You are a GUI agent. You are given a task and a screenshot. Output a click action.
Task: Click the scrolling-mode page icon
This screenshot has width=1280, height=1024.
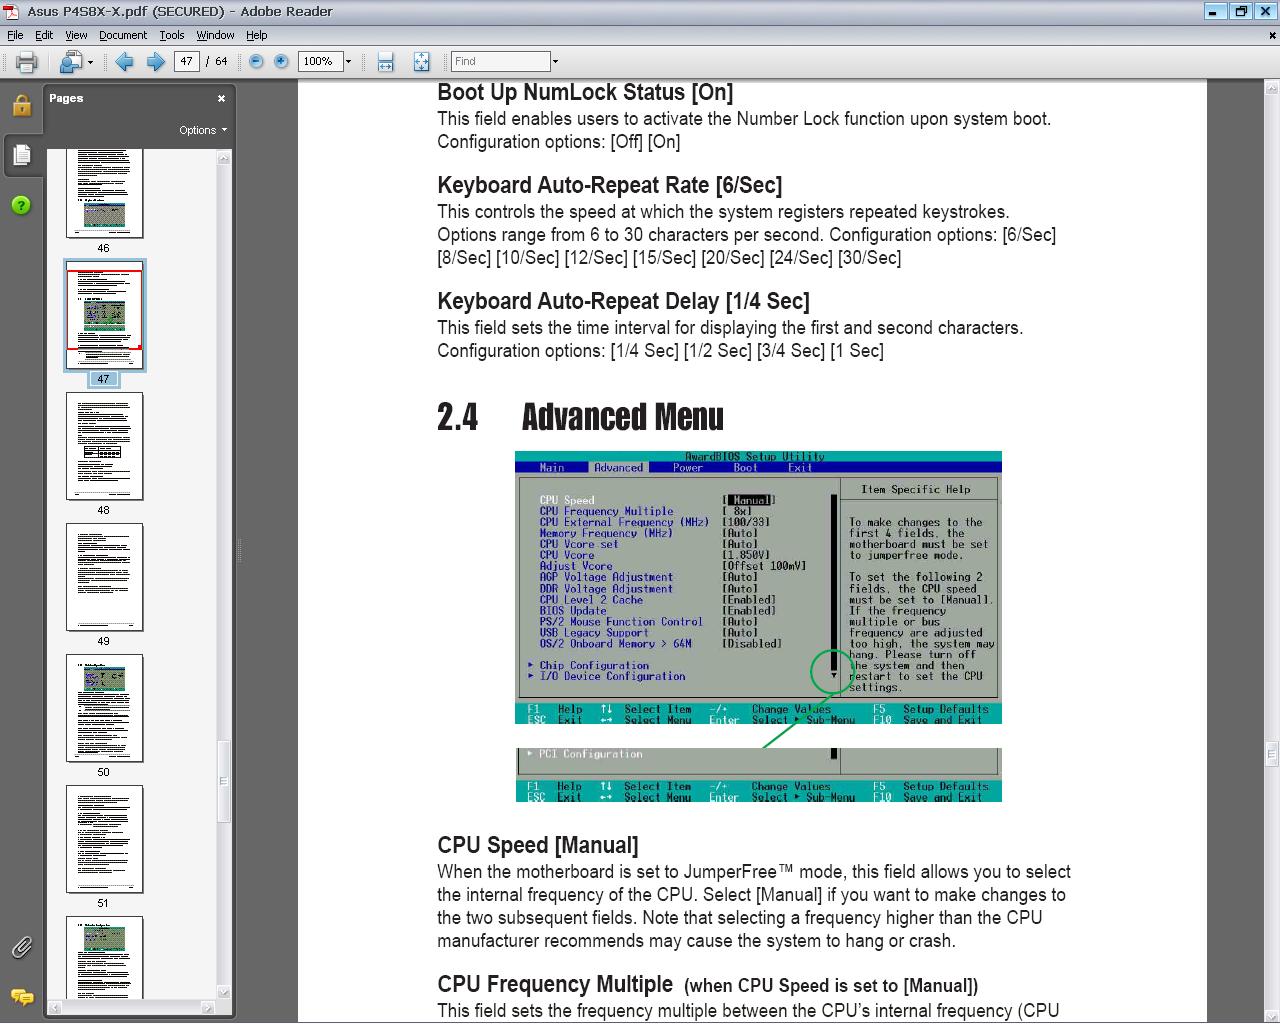pos(386,62)
